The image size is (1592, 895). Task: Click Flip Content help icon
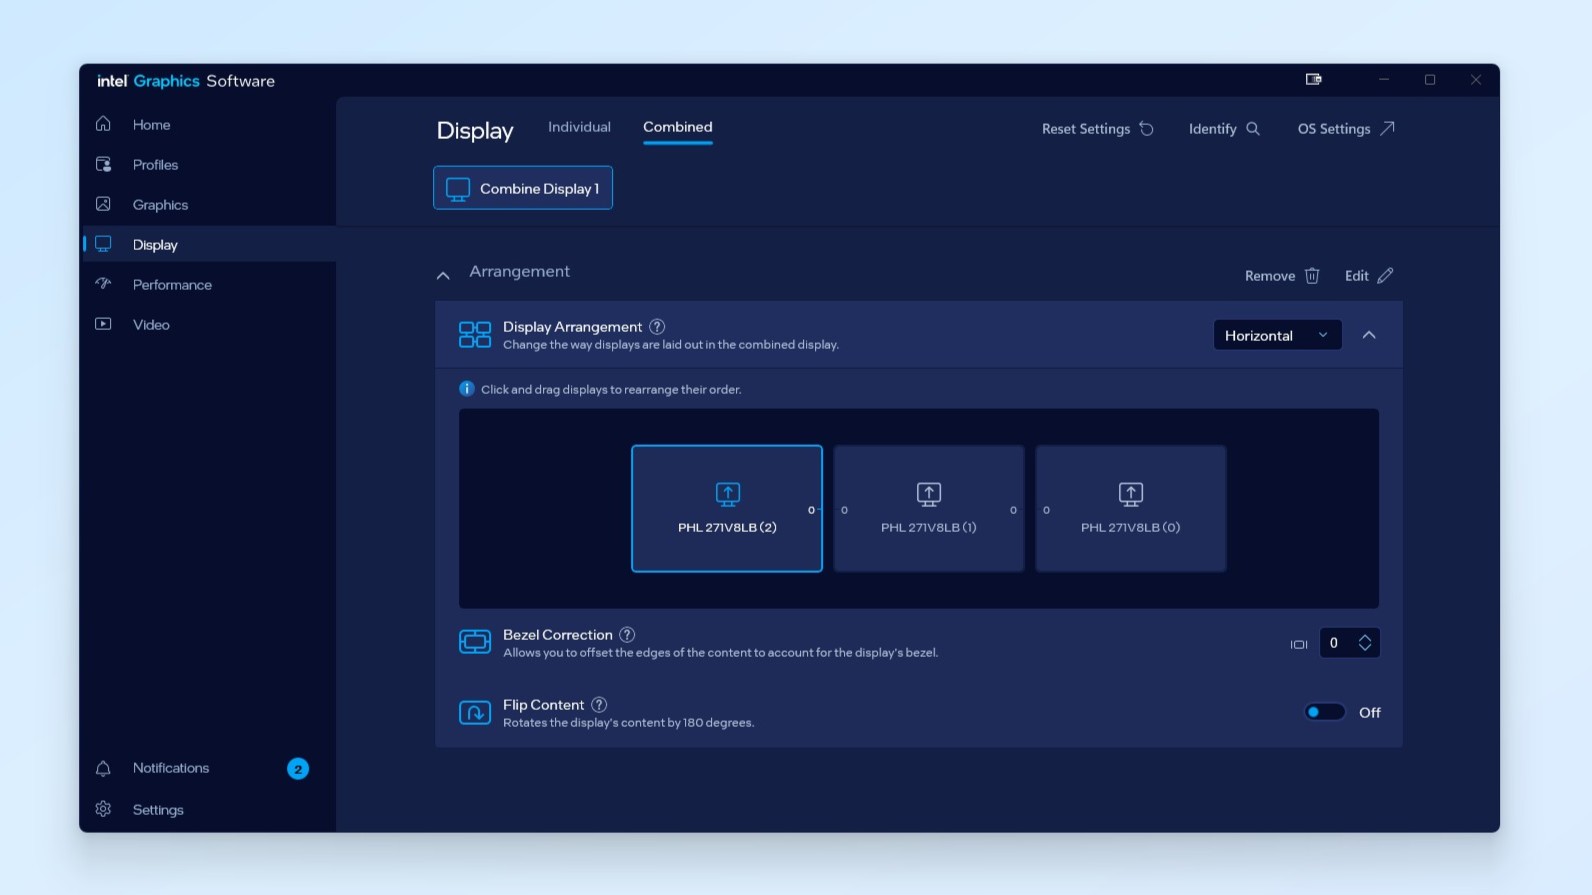pos(599,705)
